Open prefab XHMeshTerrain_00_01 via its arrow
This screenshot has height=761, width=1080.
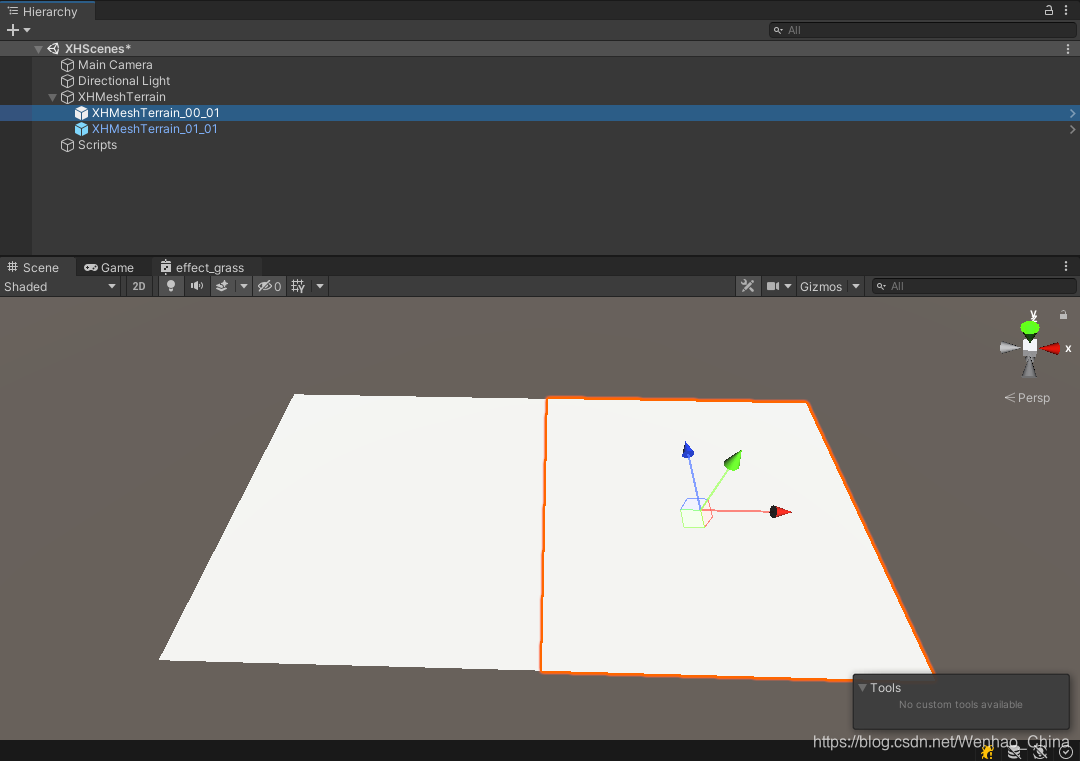(x=1072, y=113)
